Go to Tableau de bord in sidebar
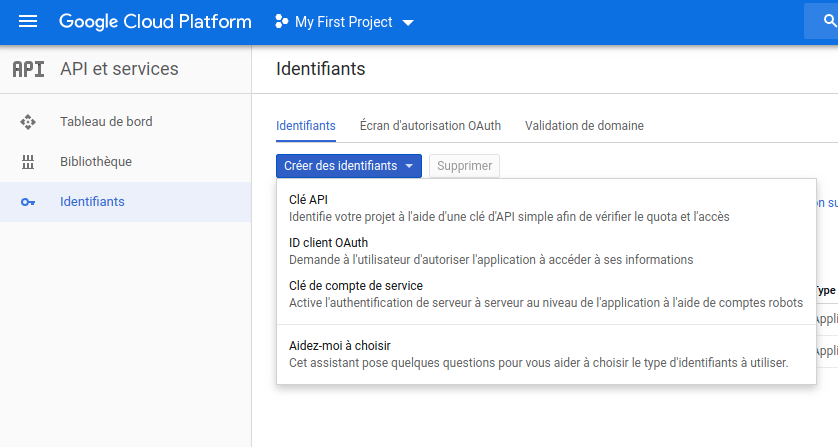Screen dimensions: 838x447 (x=106, y=122)
